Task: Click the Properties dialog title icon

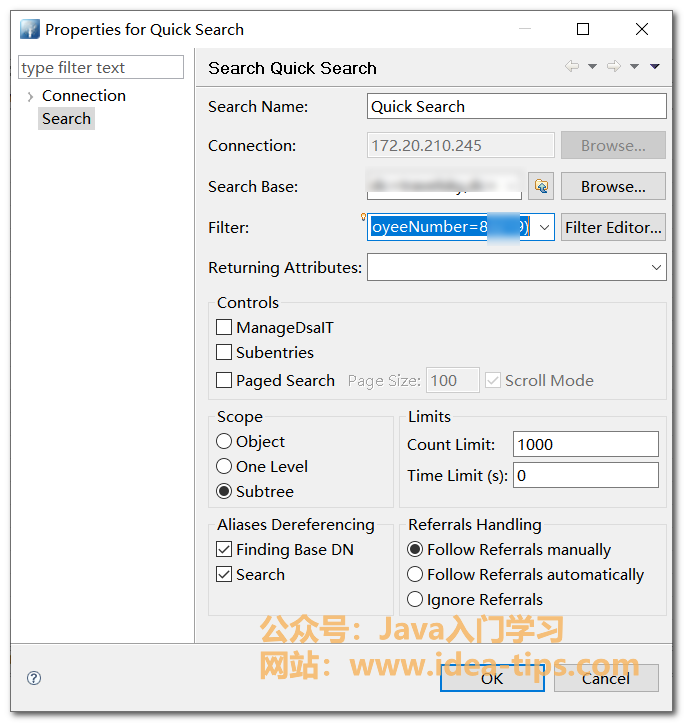Action: click(x=30, y=29)
